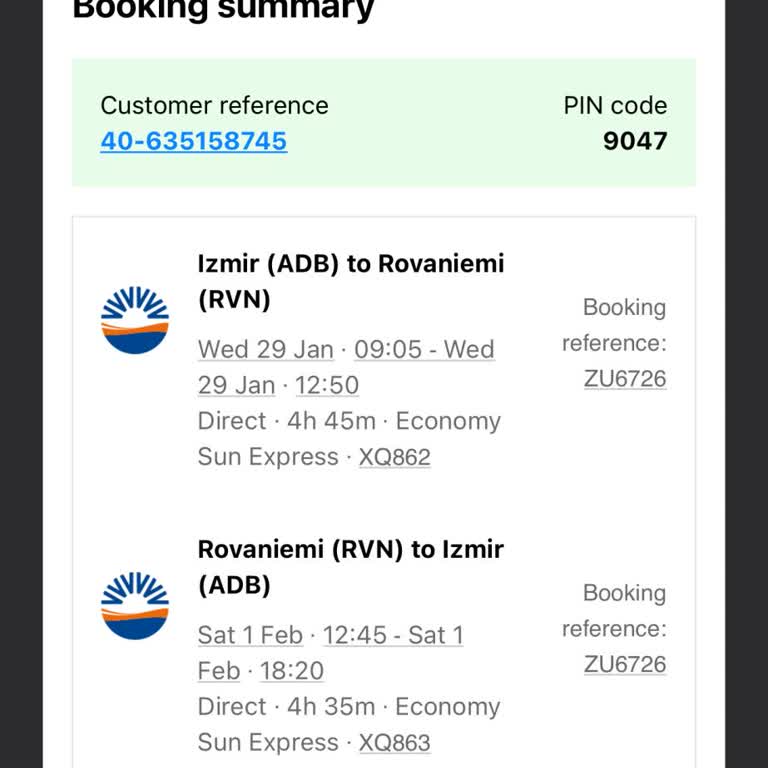The image size is (768, 768).
Task: Click the Direct 4h 35m Economy details
Action: pos(349,707)
